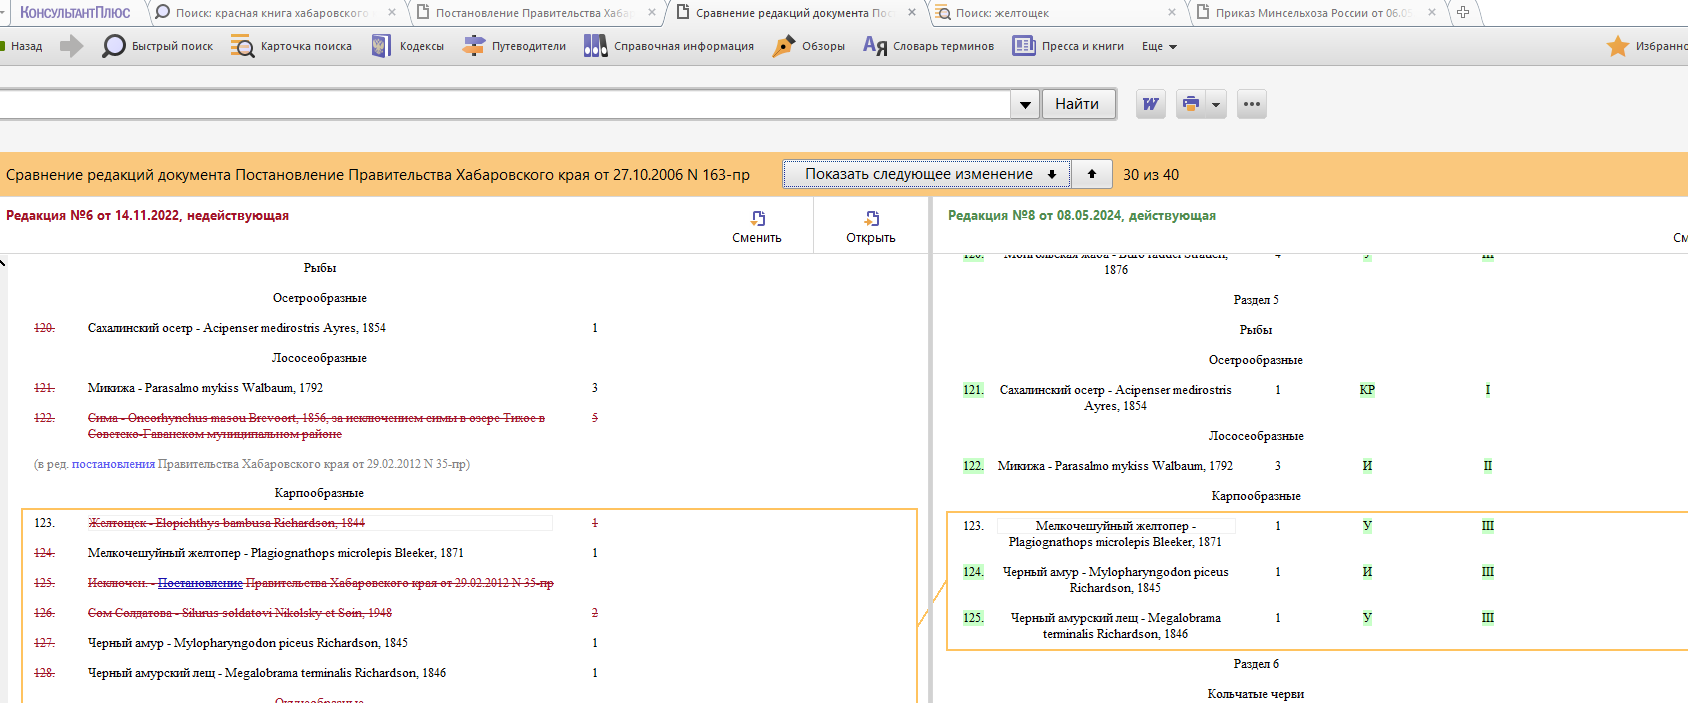Expand the print options dropdown arrow
1688x703 pixels.
1216,104
